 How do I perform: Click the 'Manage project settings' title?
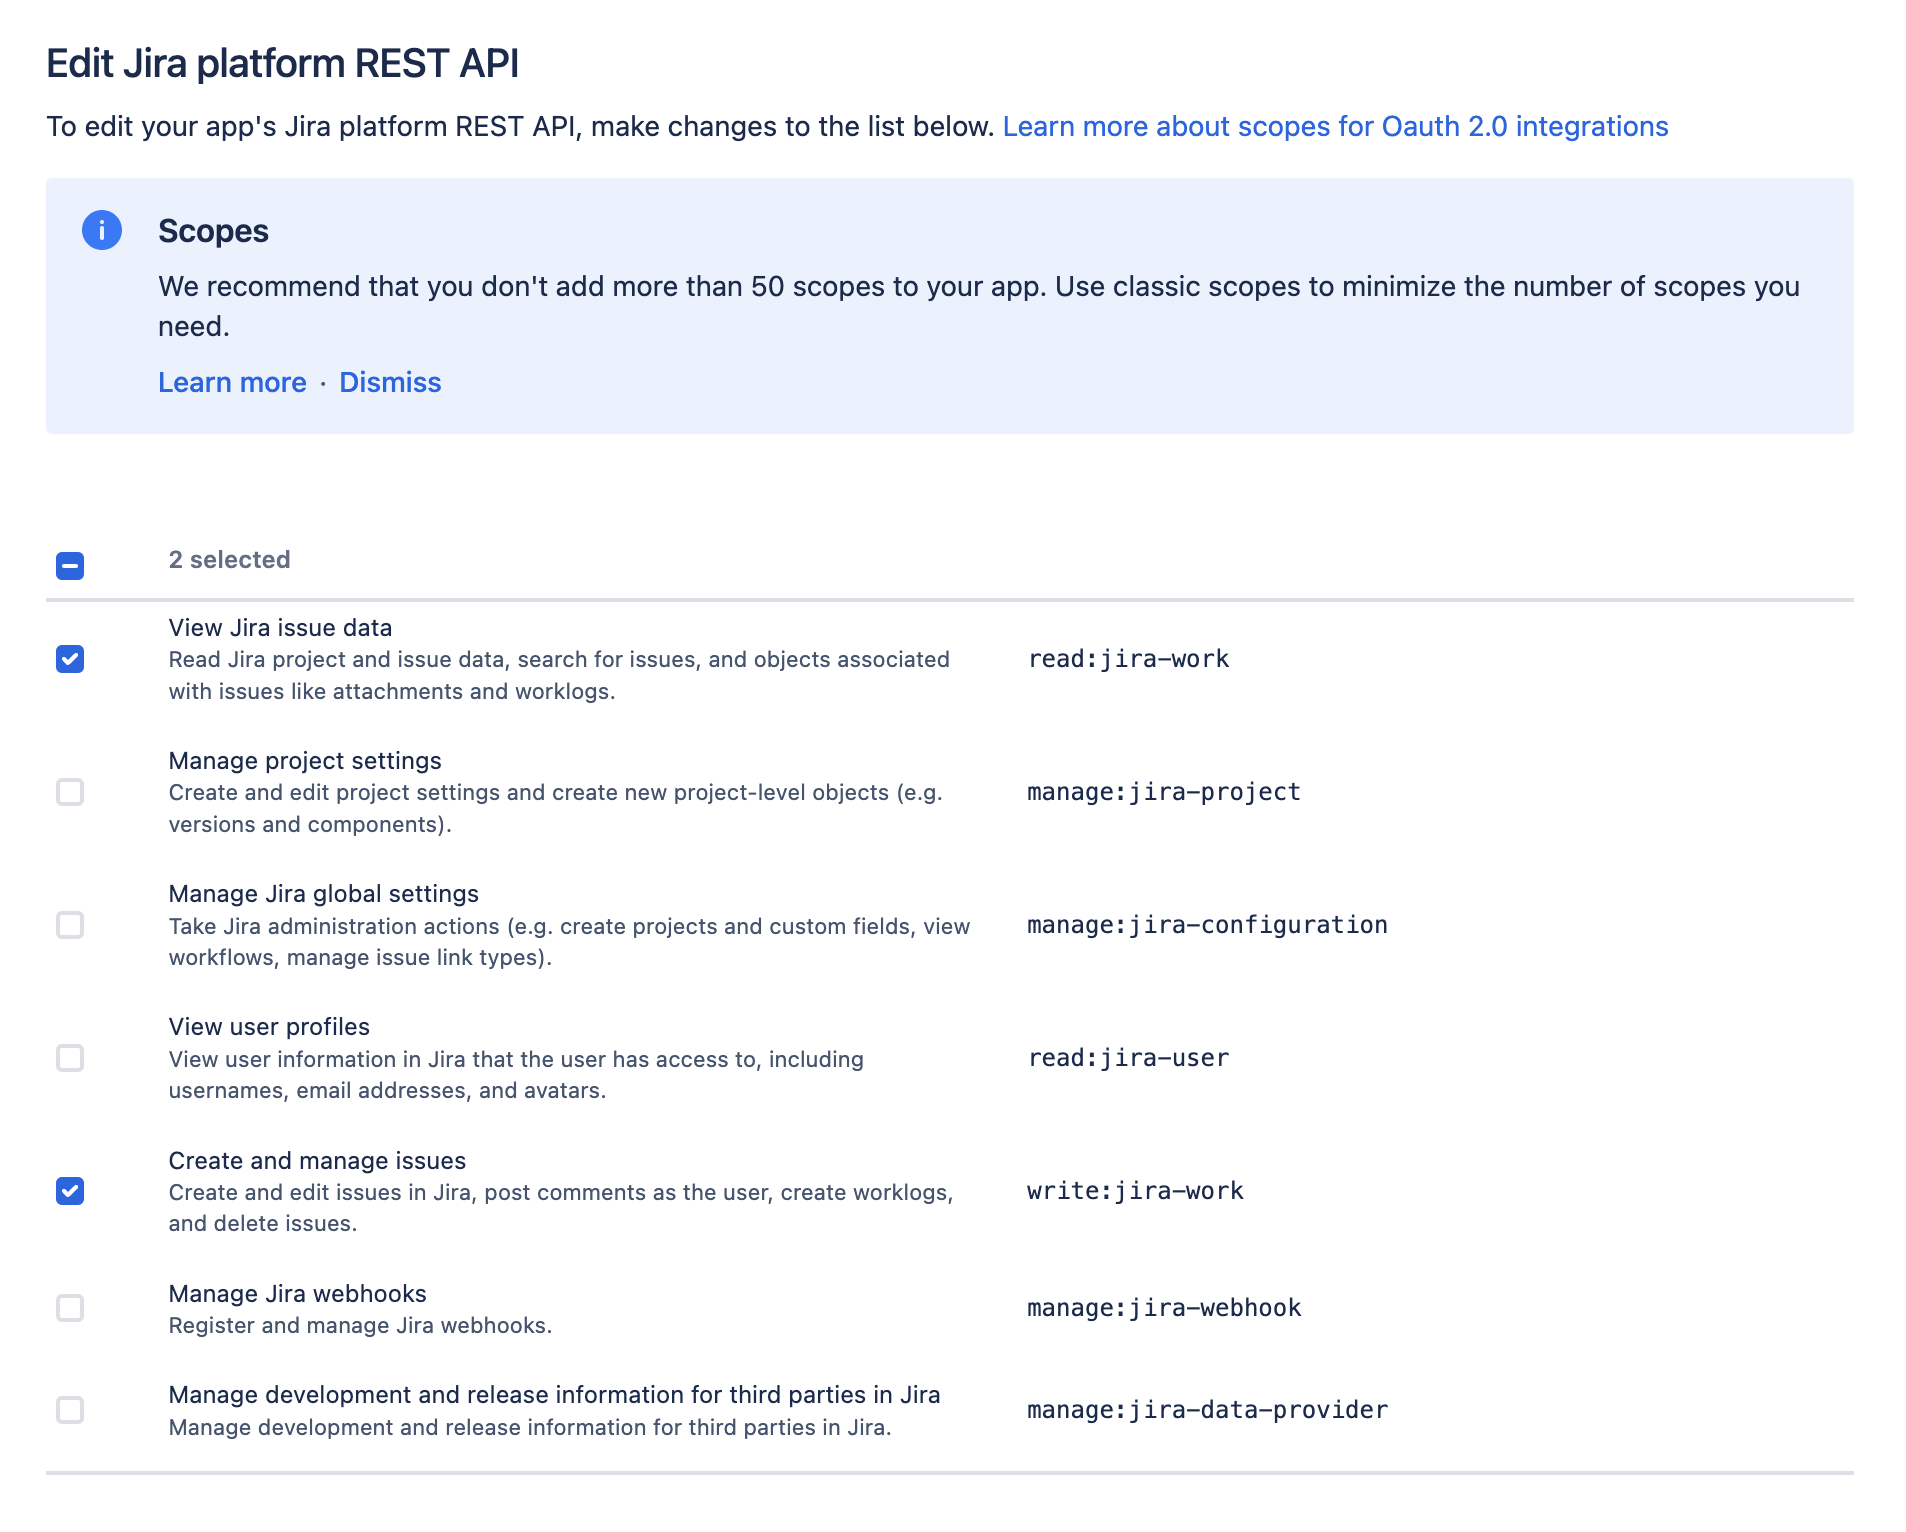[x=305, y=761]
